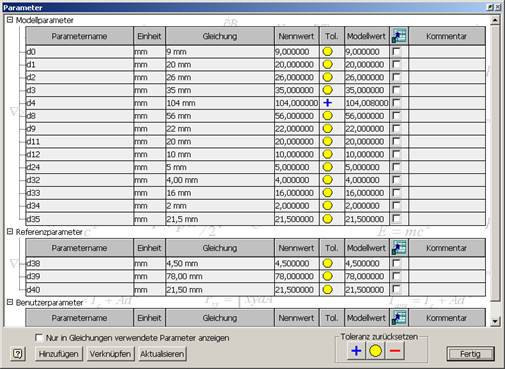Collapse the Modellparameter section
The image size is (505, 369).
[10, 20]
